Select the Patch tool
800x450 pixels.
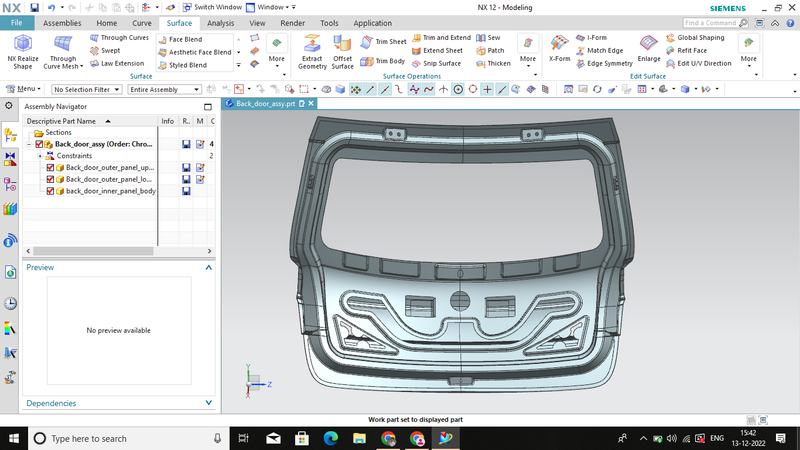point(490,51)
